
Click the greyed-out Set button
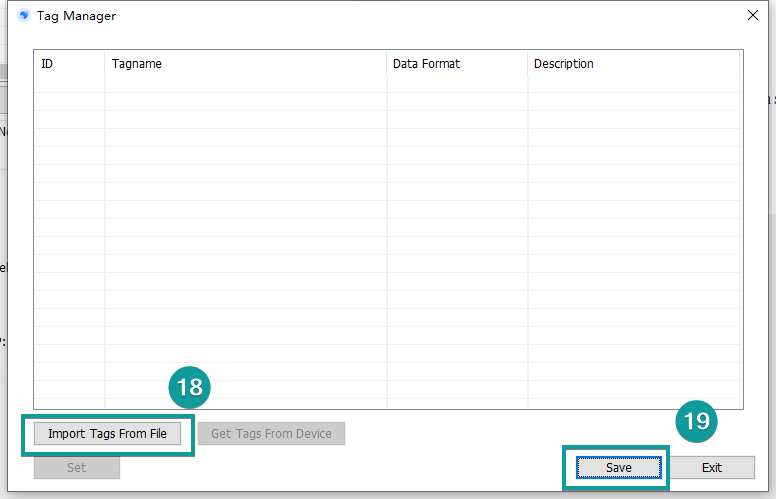click(76, 467)
